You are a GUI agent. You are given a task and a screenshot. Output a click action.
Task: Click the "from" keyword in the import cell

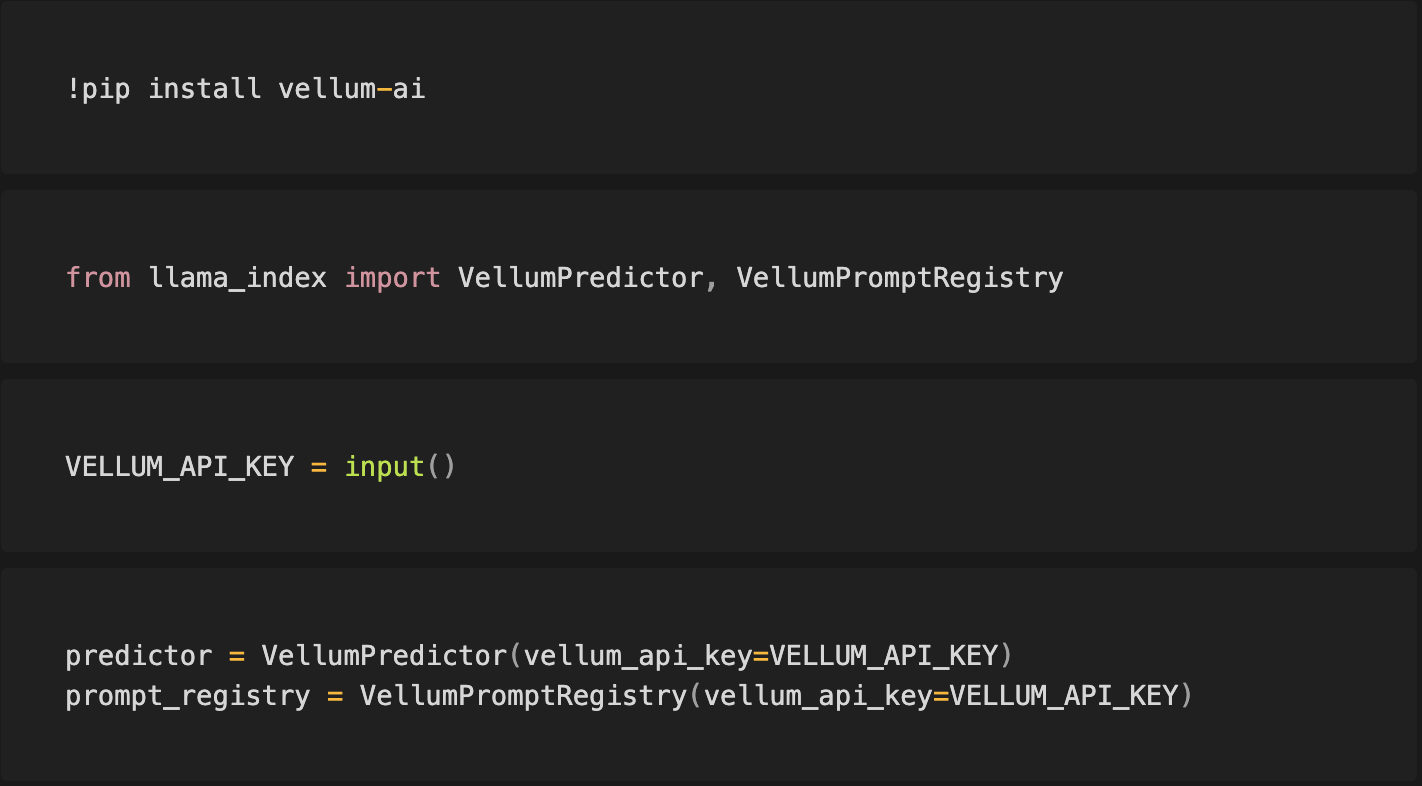[x=98, y=278]
